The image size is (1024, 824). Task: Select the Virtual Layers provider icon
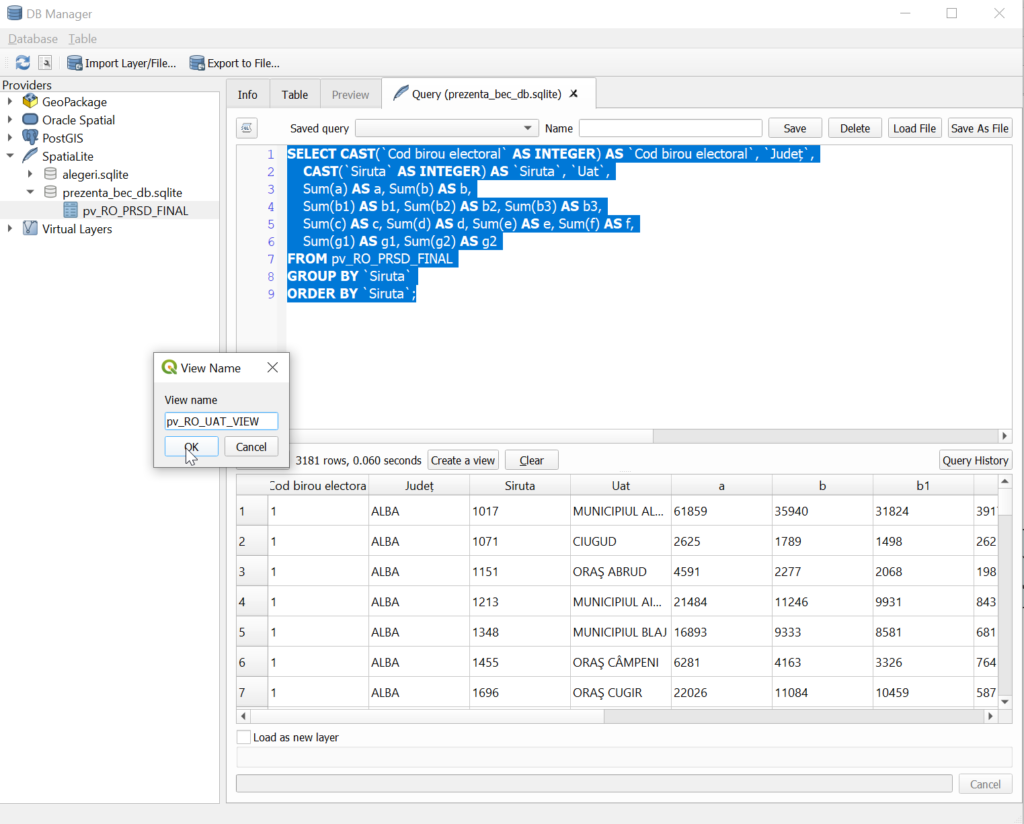30,229
